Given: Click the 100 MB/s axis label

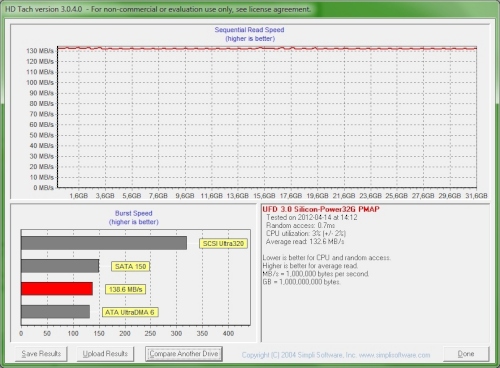Looking at the screenshot, I should 40,83.
